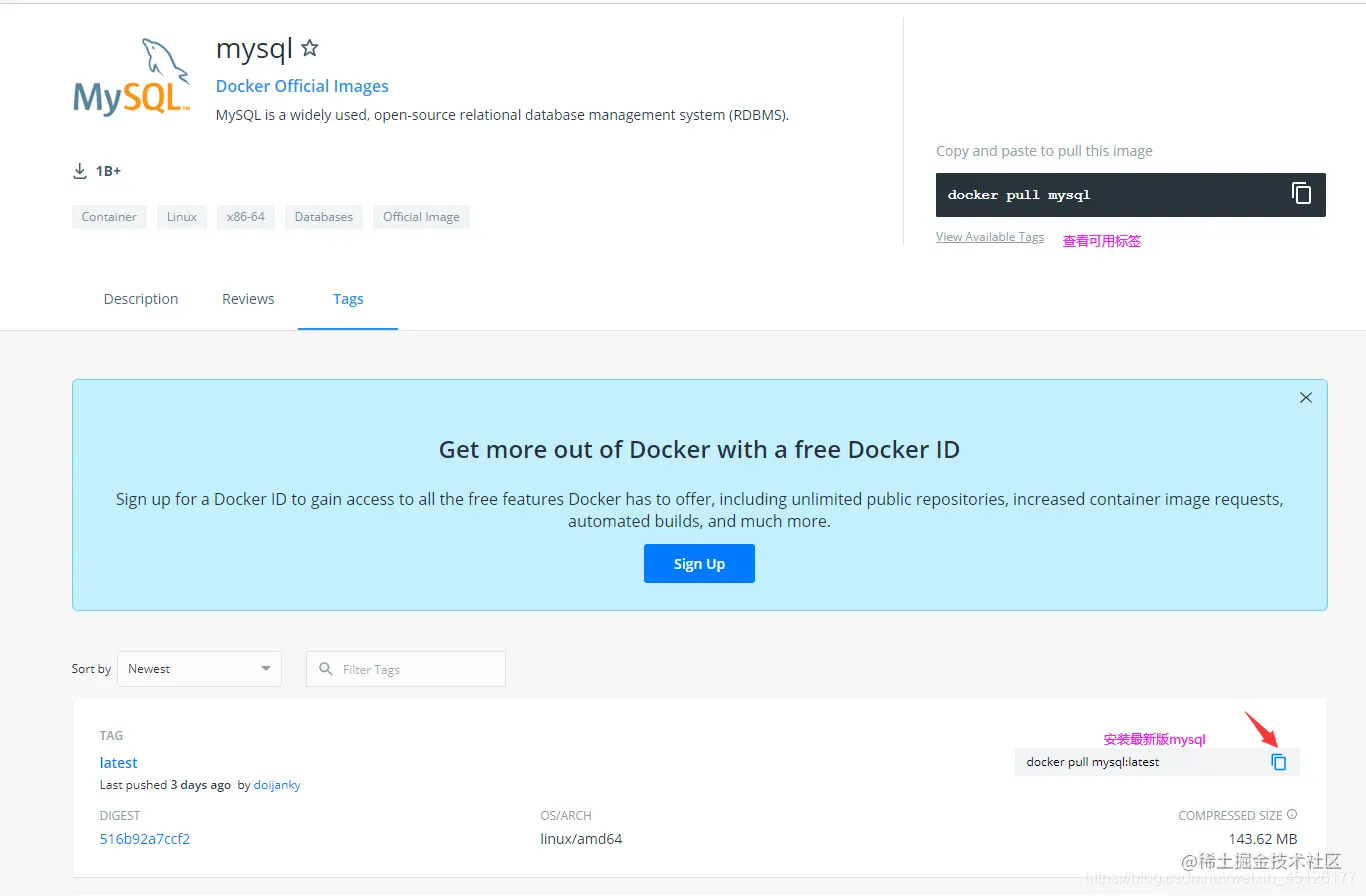Click the COMPRESSED SIZE column label
The image size is (1366, 896).
(x=1230, y=816)
